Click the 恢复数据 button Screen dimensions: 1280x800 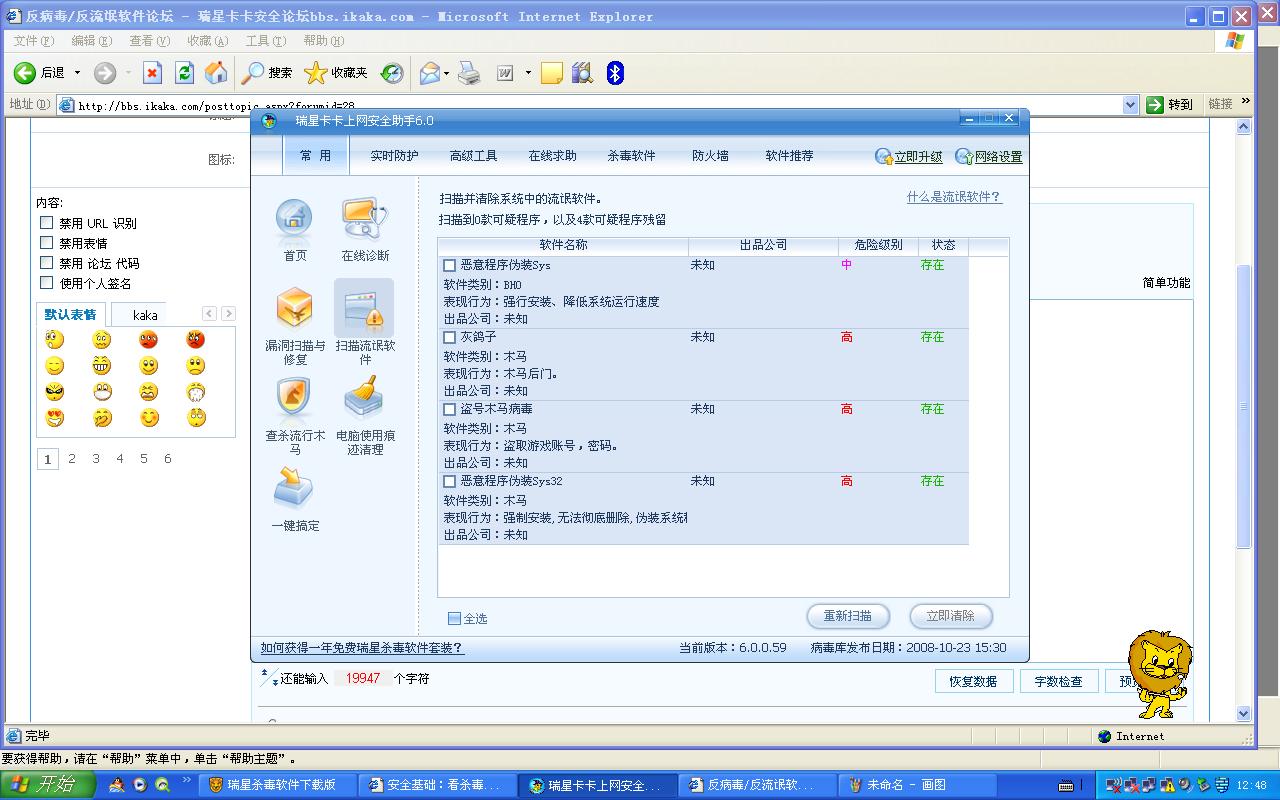pyautogui.click(x=974, y=681)
